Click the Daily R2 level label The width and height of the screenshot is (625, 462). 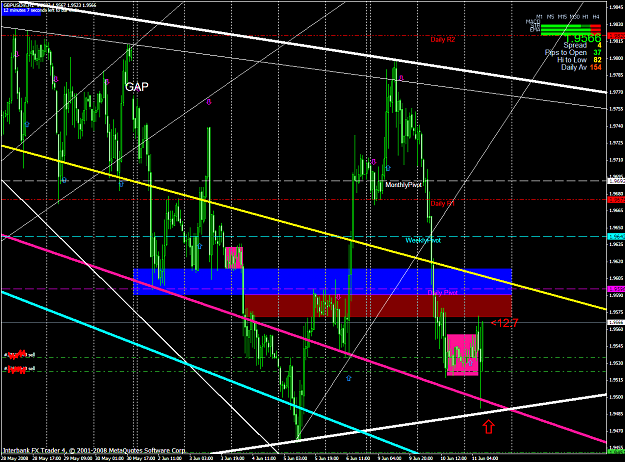pos(442,39)
